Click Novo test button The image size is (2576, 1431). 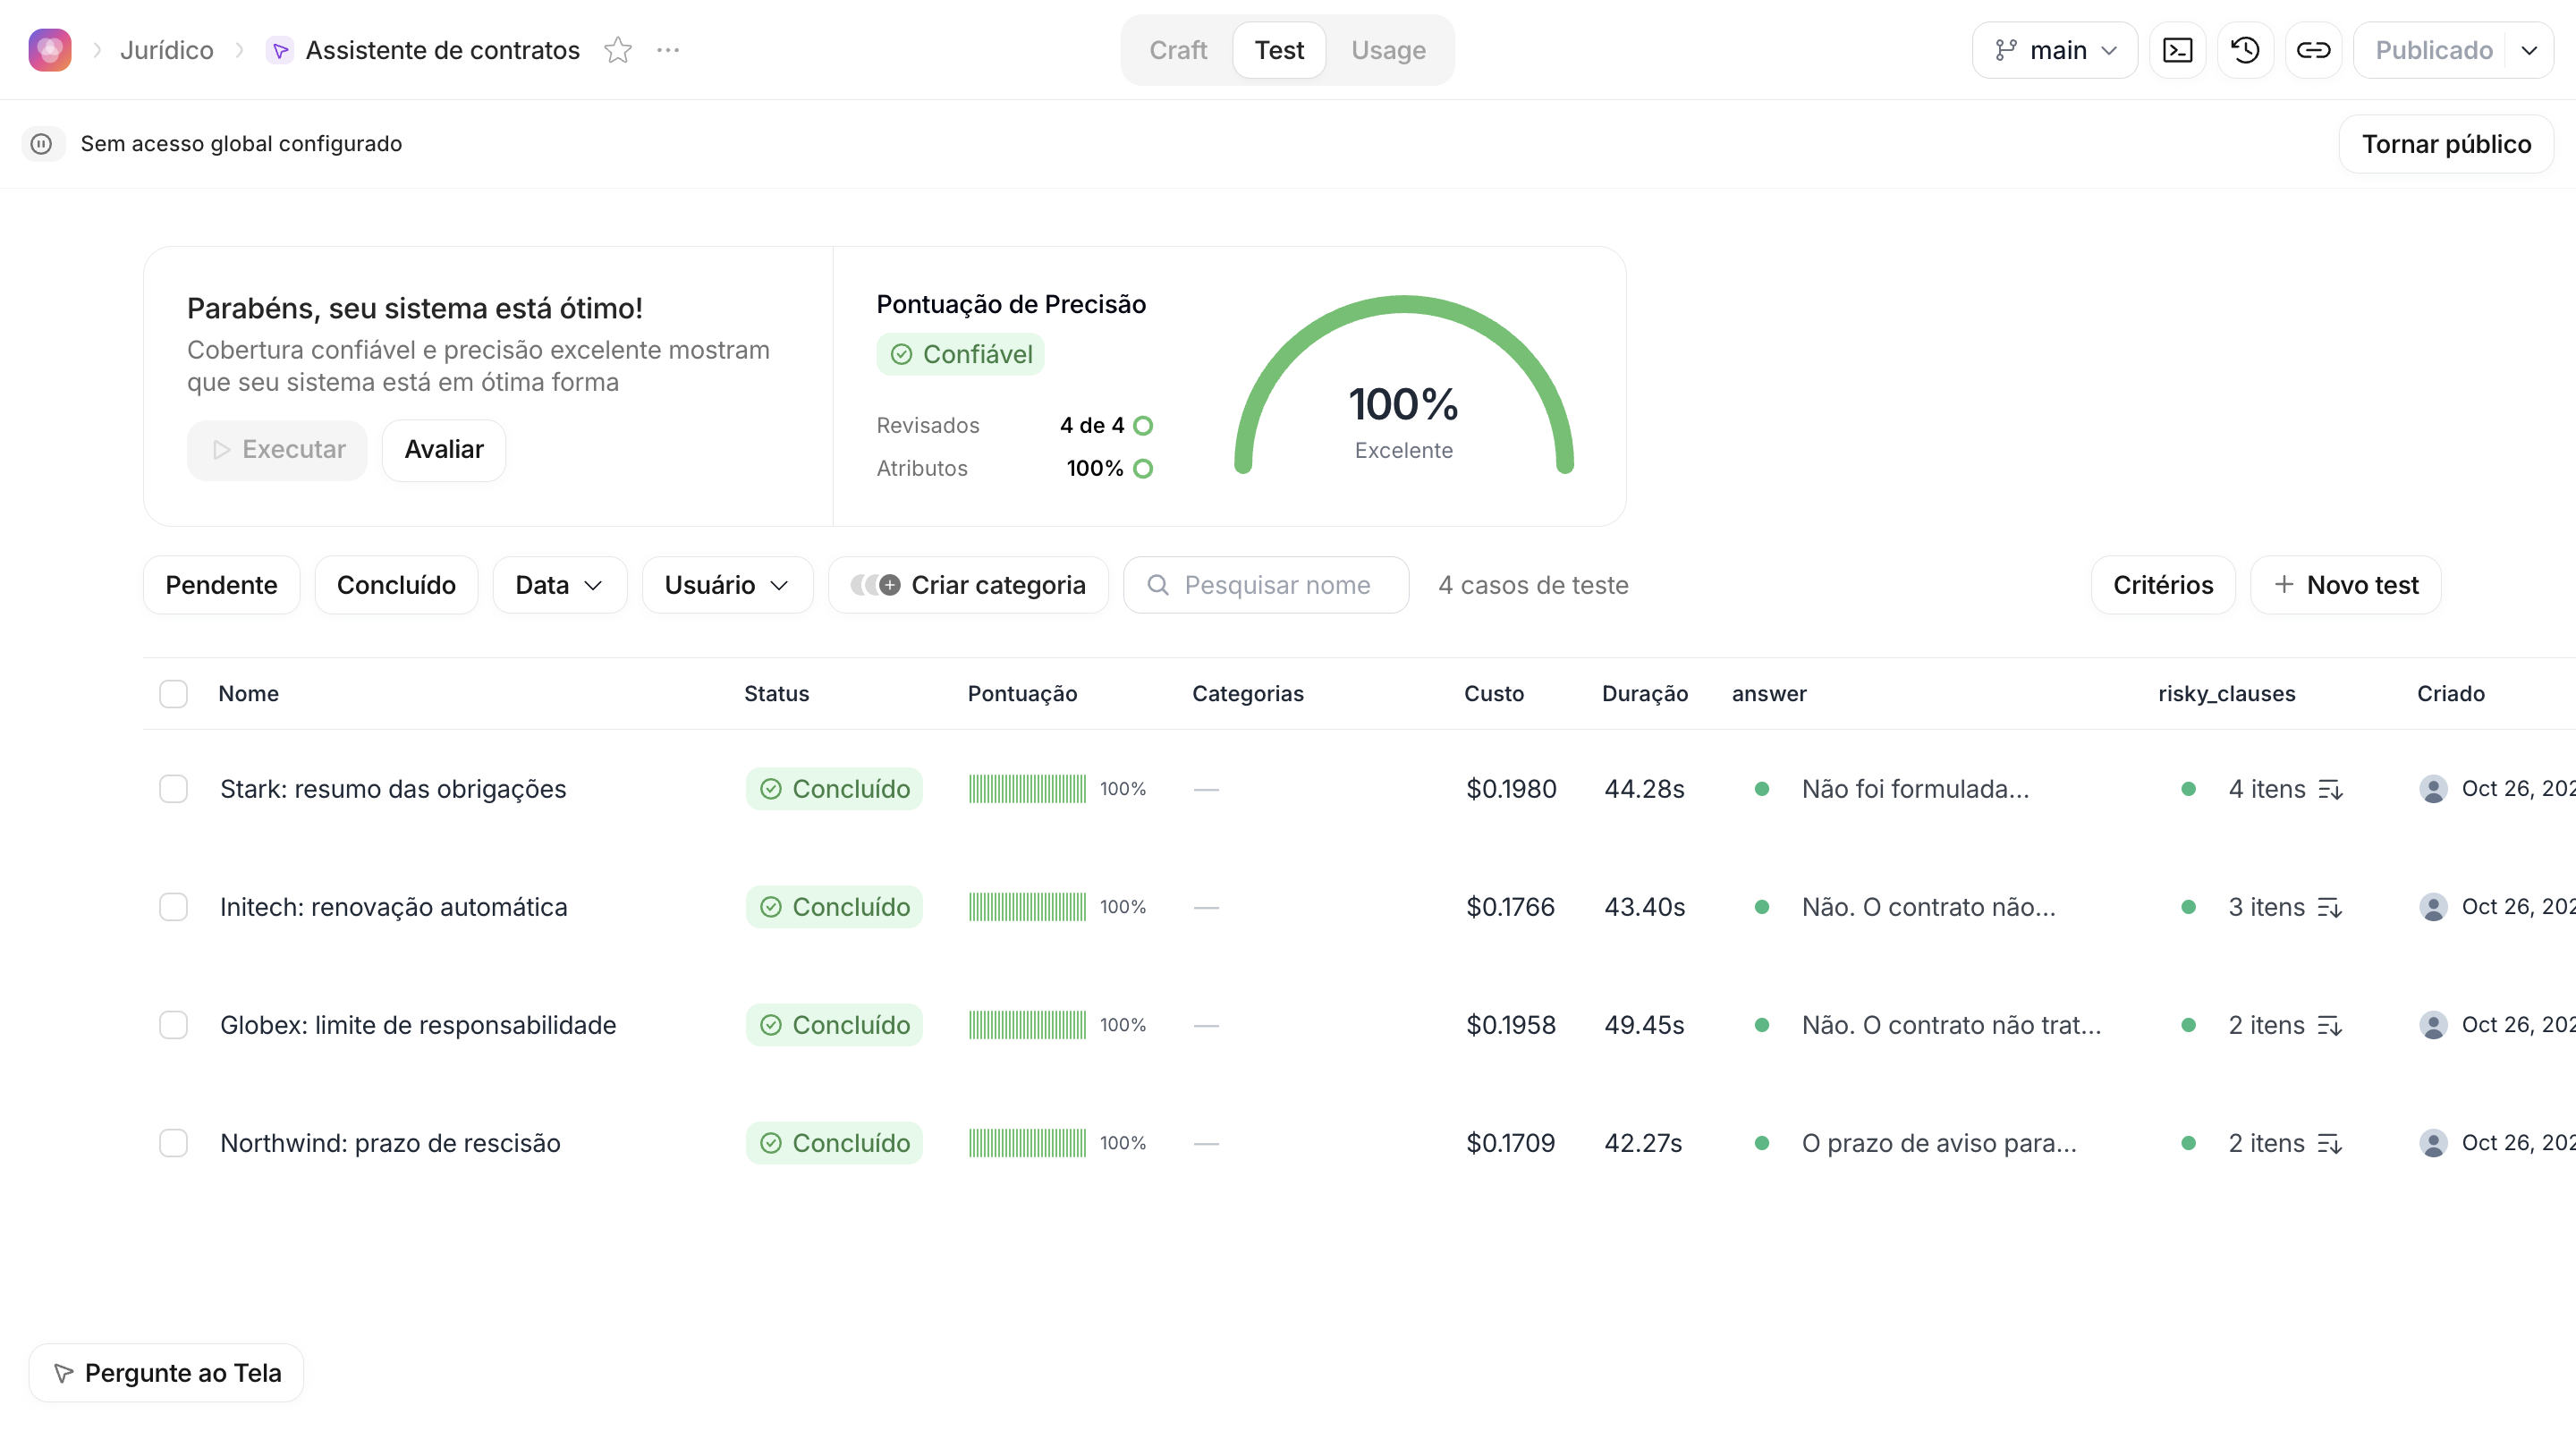click(2345, 585)
